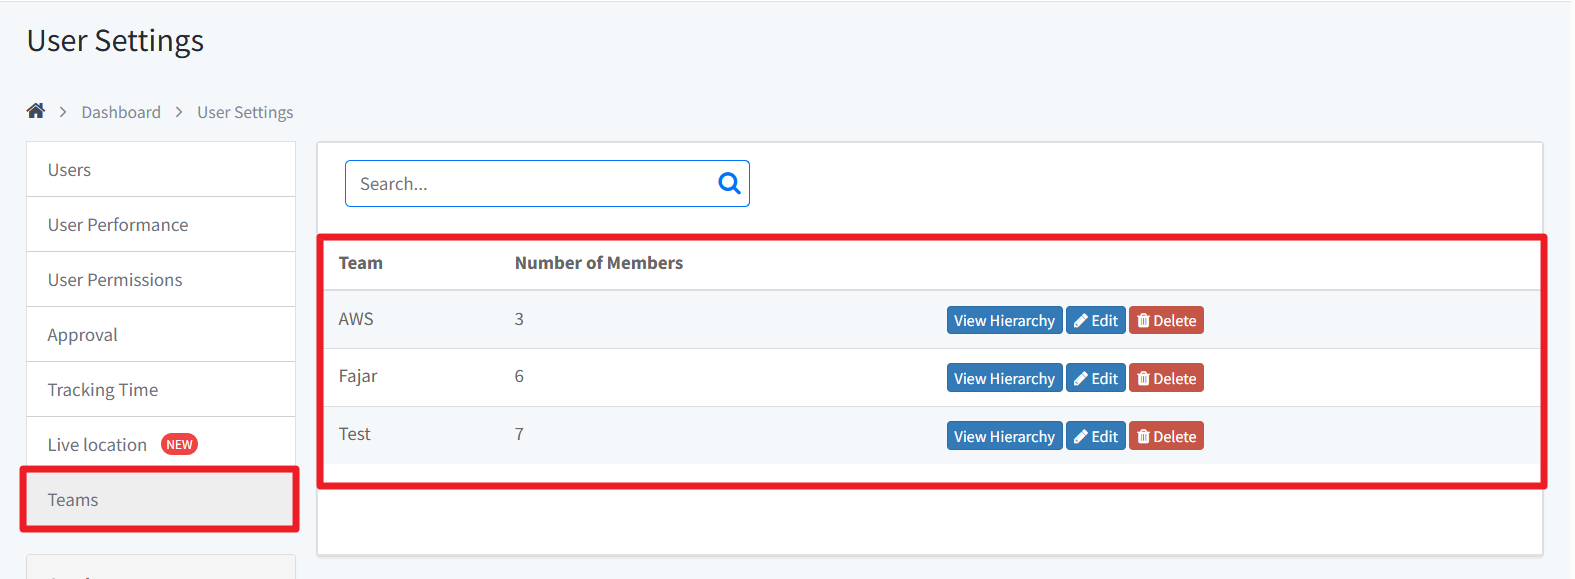Open User Permissions in sidebar
The image size is (1575, 579).
coord(115,280)
